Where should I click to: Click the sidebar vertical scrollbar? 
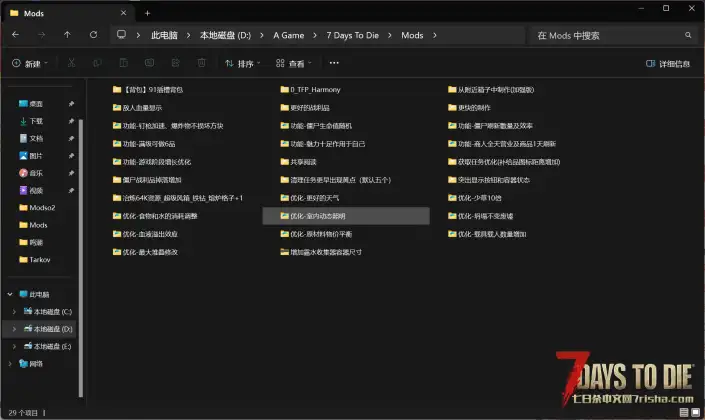pyautogui.click(x=81, y=259)
